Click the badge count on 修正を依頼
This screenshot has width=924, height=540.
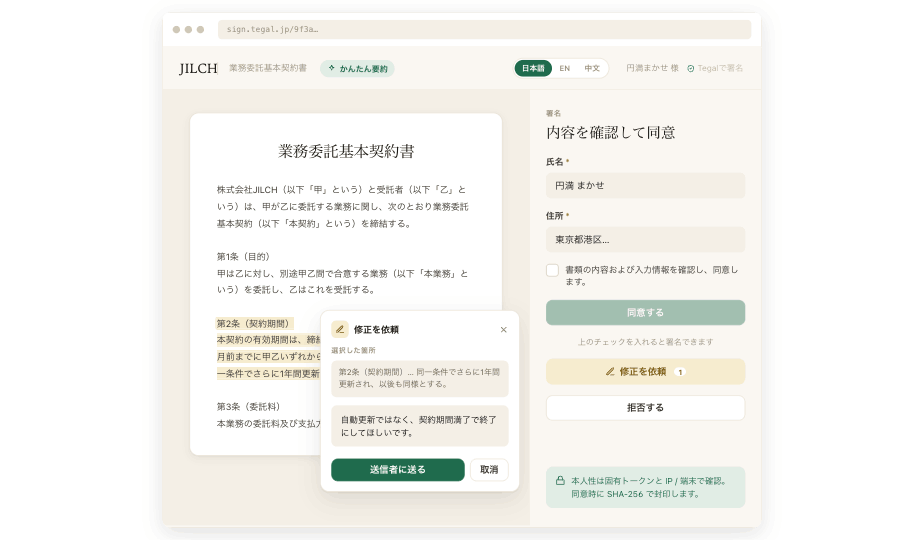pyautogui.click(x=680, y=372)
